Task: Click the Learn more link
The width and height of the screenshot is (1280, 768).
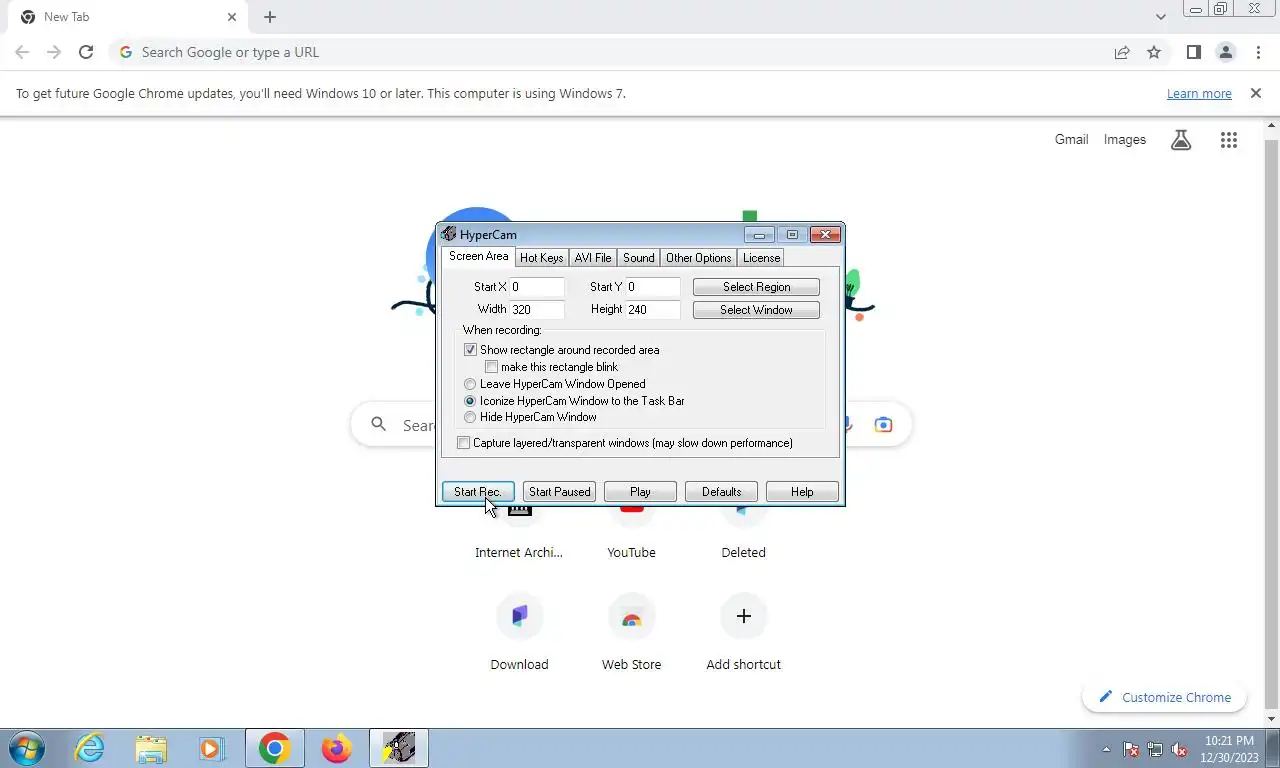Action: click(x=1199, y=93)
